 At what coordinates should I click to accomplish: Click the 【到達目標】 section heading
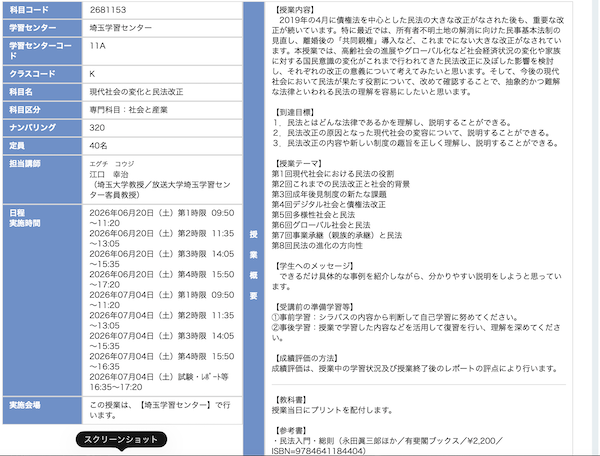[x=294, y=112]
